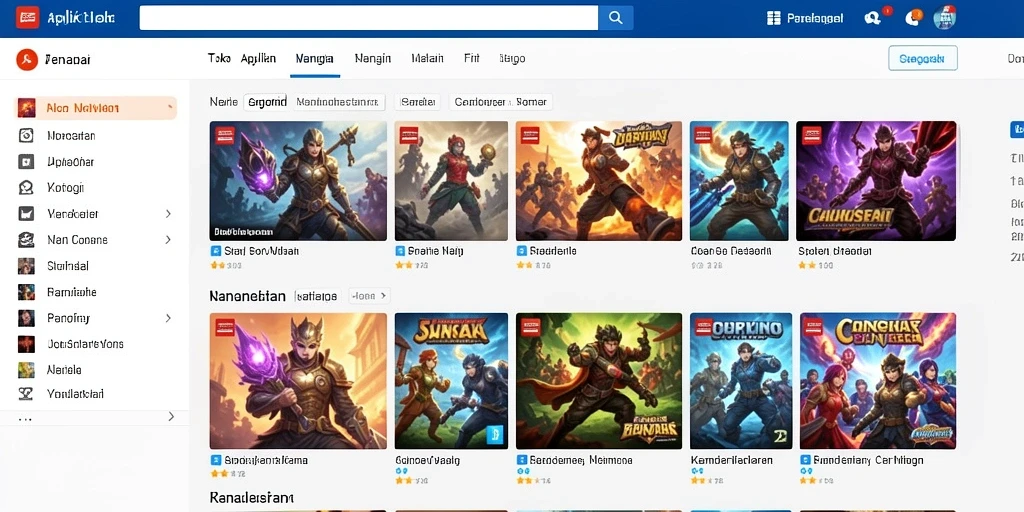
Task: Select the Yontlatkial trophy icon in sidebar
Action: (26, 394)
